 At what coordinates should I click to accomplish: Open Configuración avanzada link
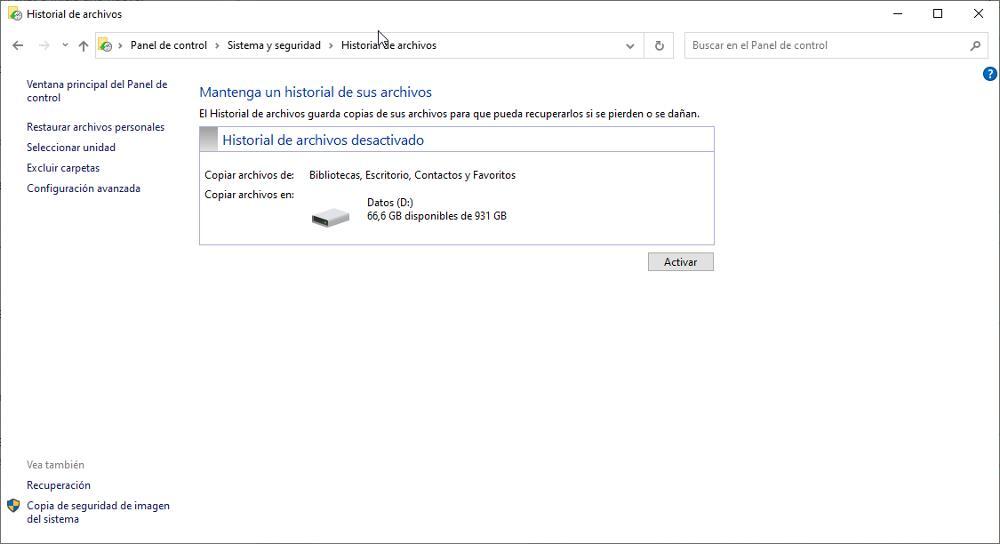(x=83, y=188)
